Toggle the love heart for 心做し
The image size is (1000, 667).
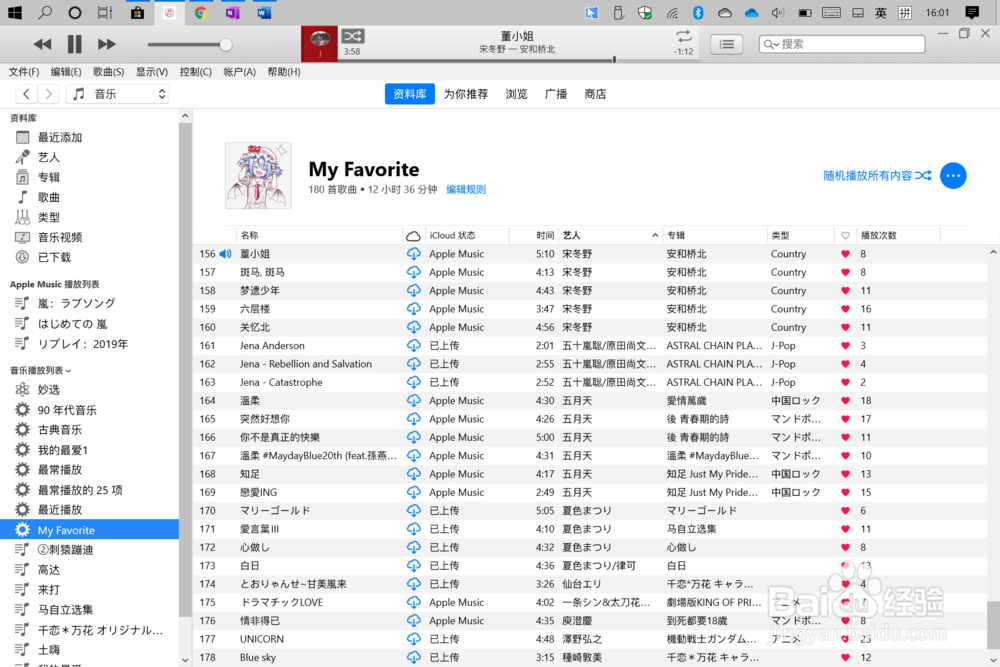(x=845, y=547)
